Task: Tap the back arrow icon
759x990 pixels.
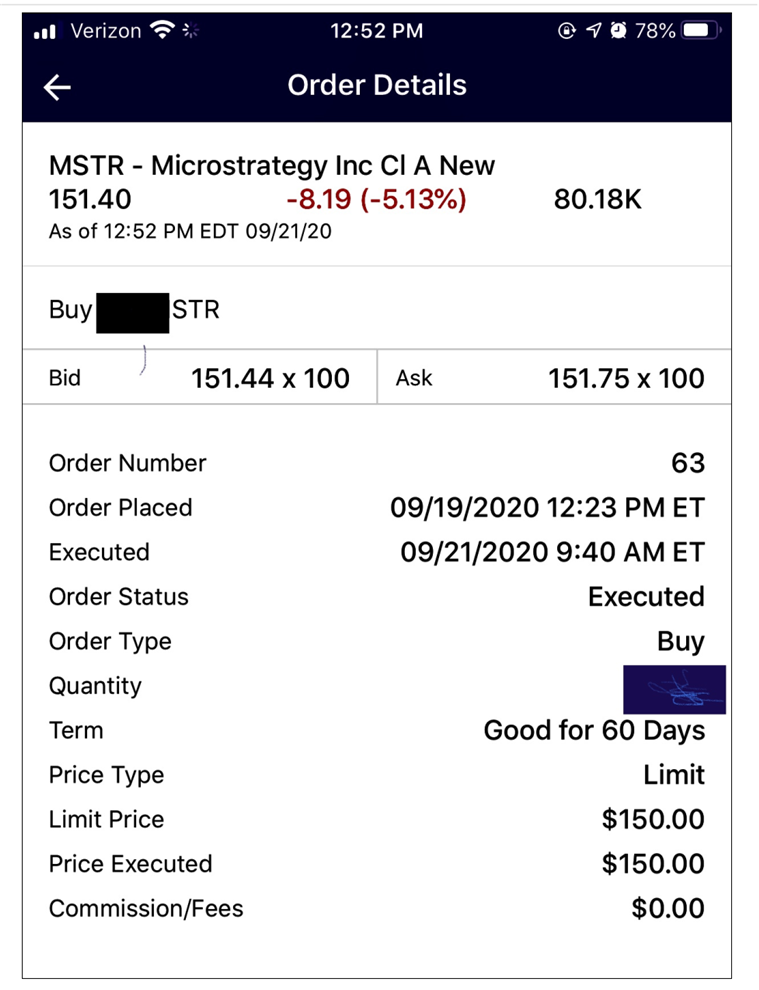Action: [x=58, y=87]
